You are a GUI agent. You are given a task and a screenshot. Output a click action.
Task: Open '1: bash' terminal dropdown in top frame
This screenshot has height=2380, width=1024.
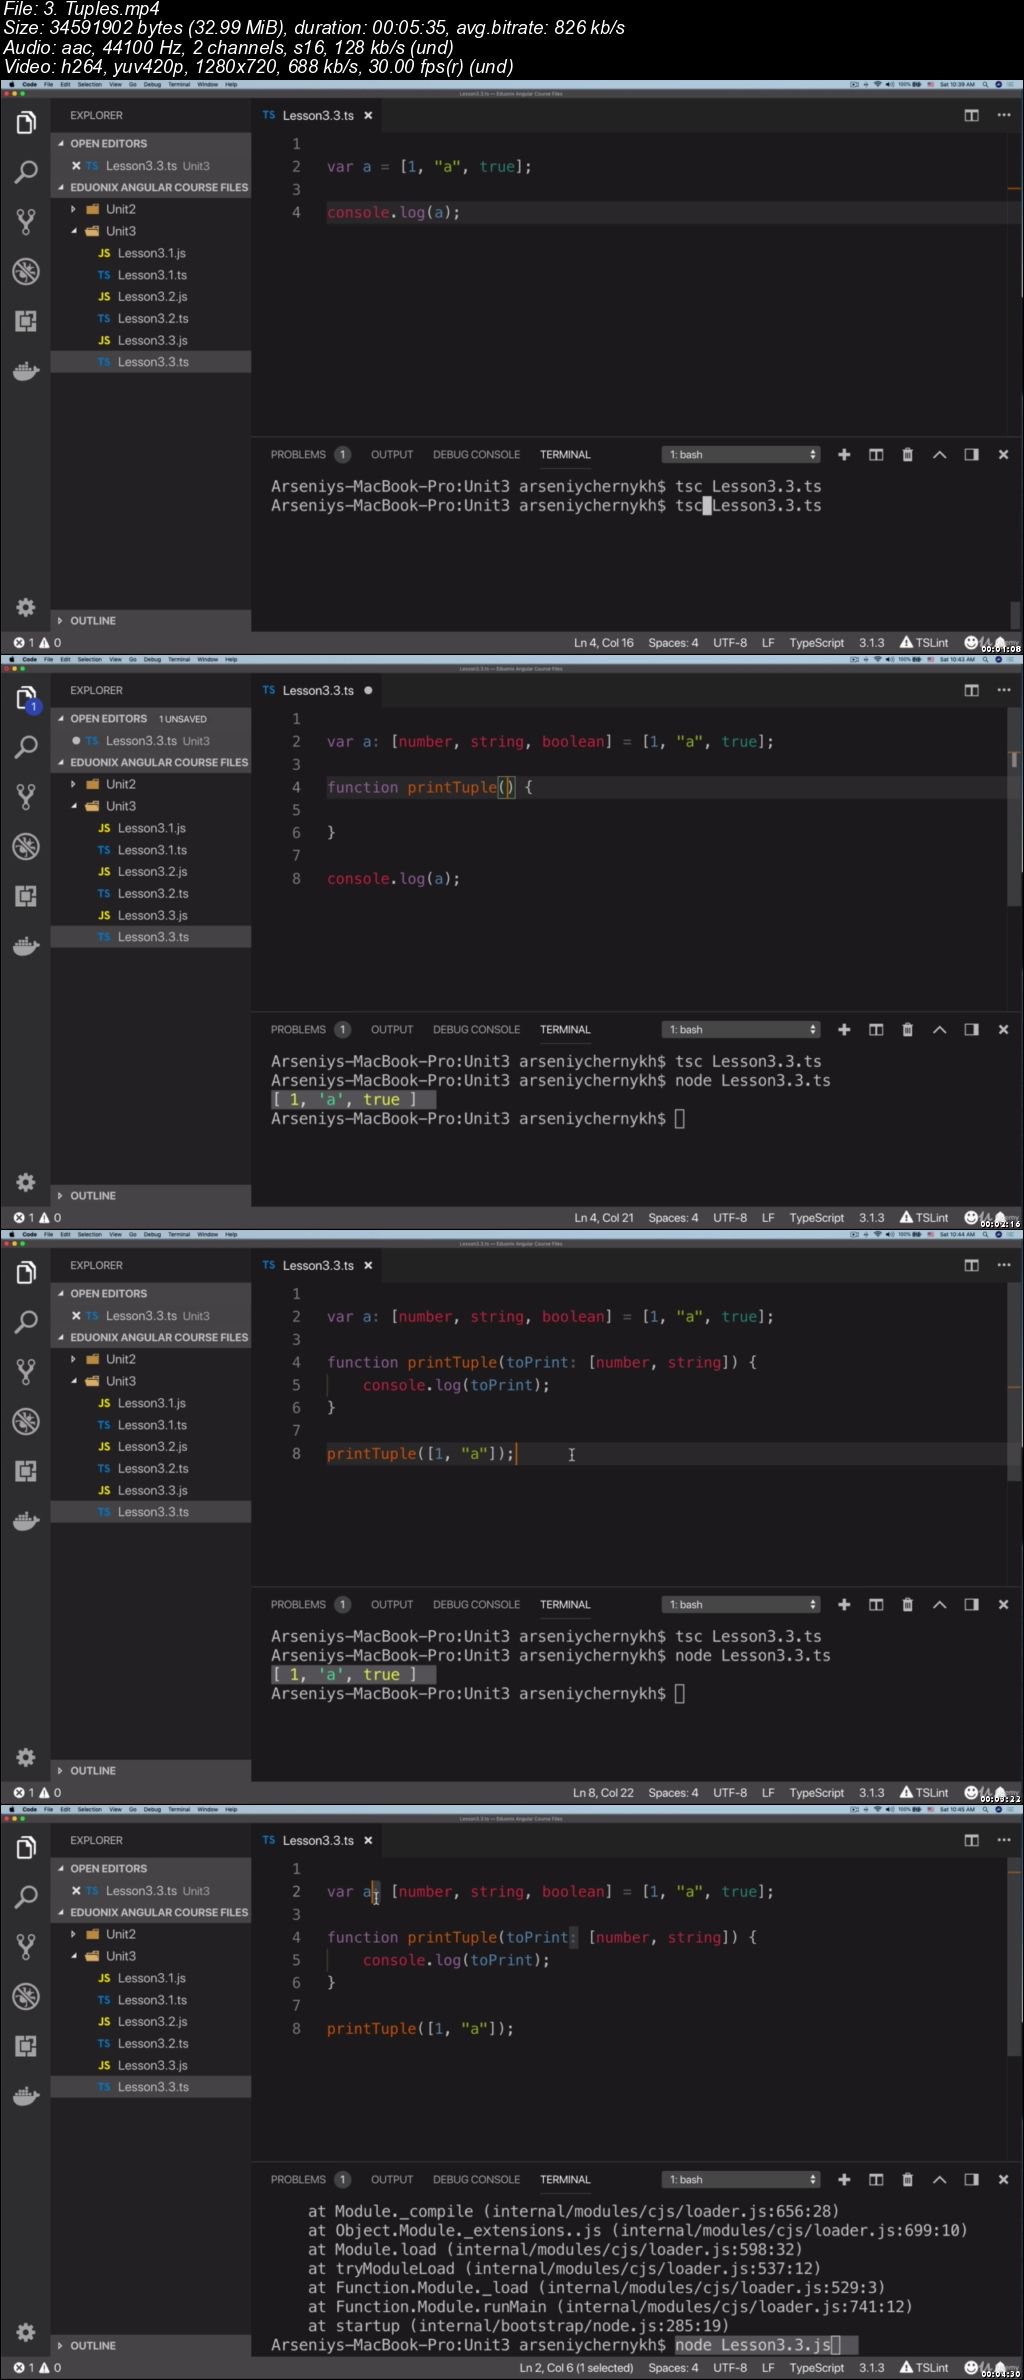point(741,454)
